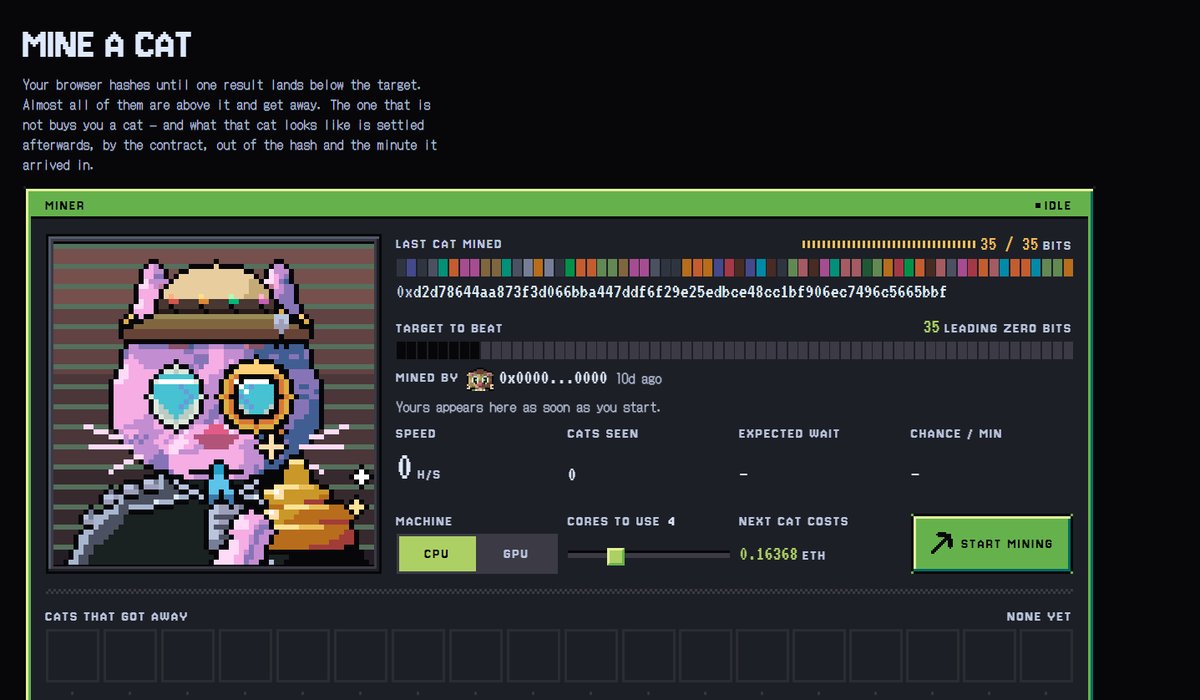This screenshot has width=1200, height=700.
Task: Click the 'Cats that got away' label
Action: coord(116,617)
